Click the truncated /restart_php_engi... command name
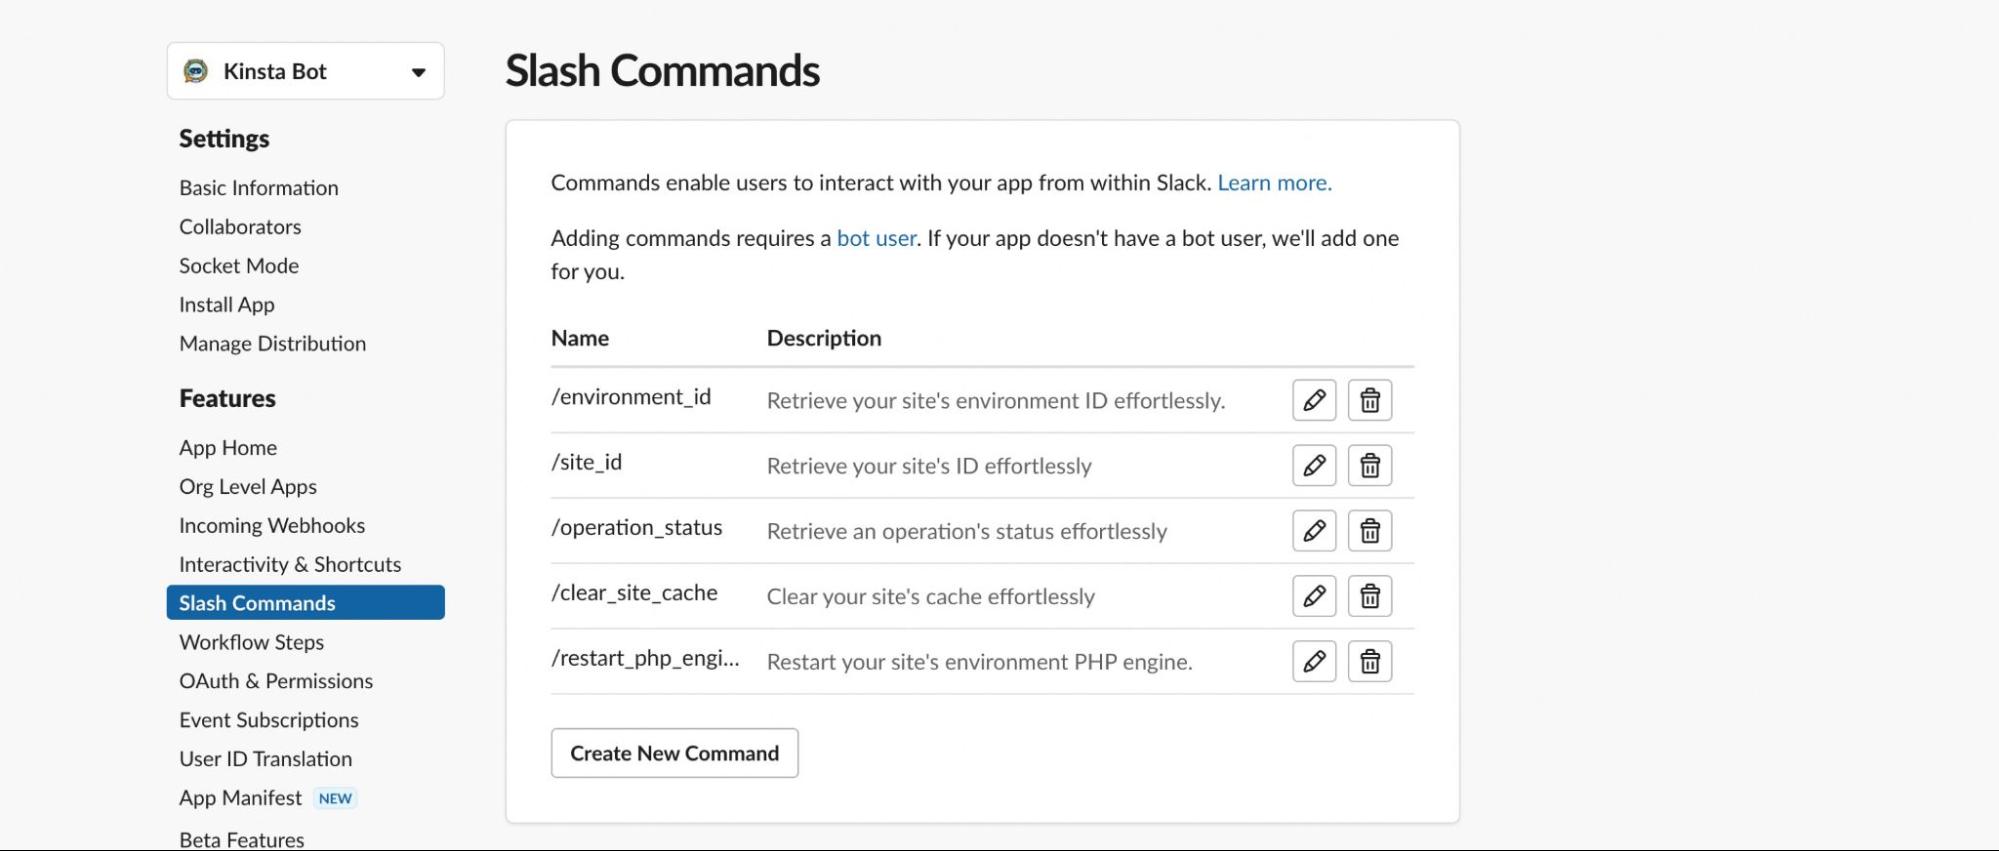This screenshot has height=851, width=1999. (645, 658)
